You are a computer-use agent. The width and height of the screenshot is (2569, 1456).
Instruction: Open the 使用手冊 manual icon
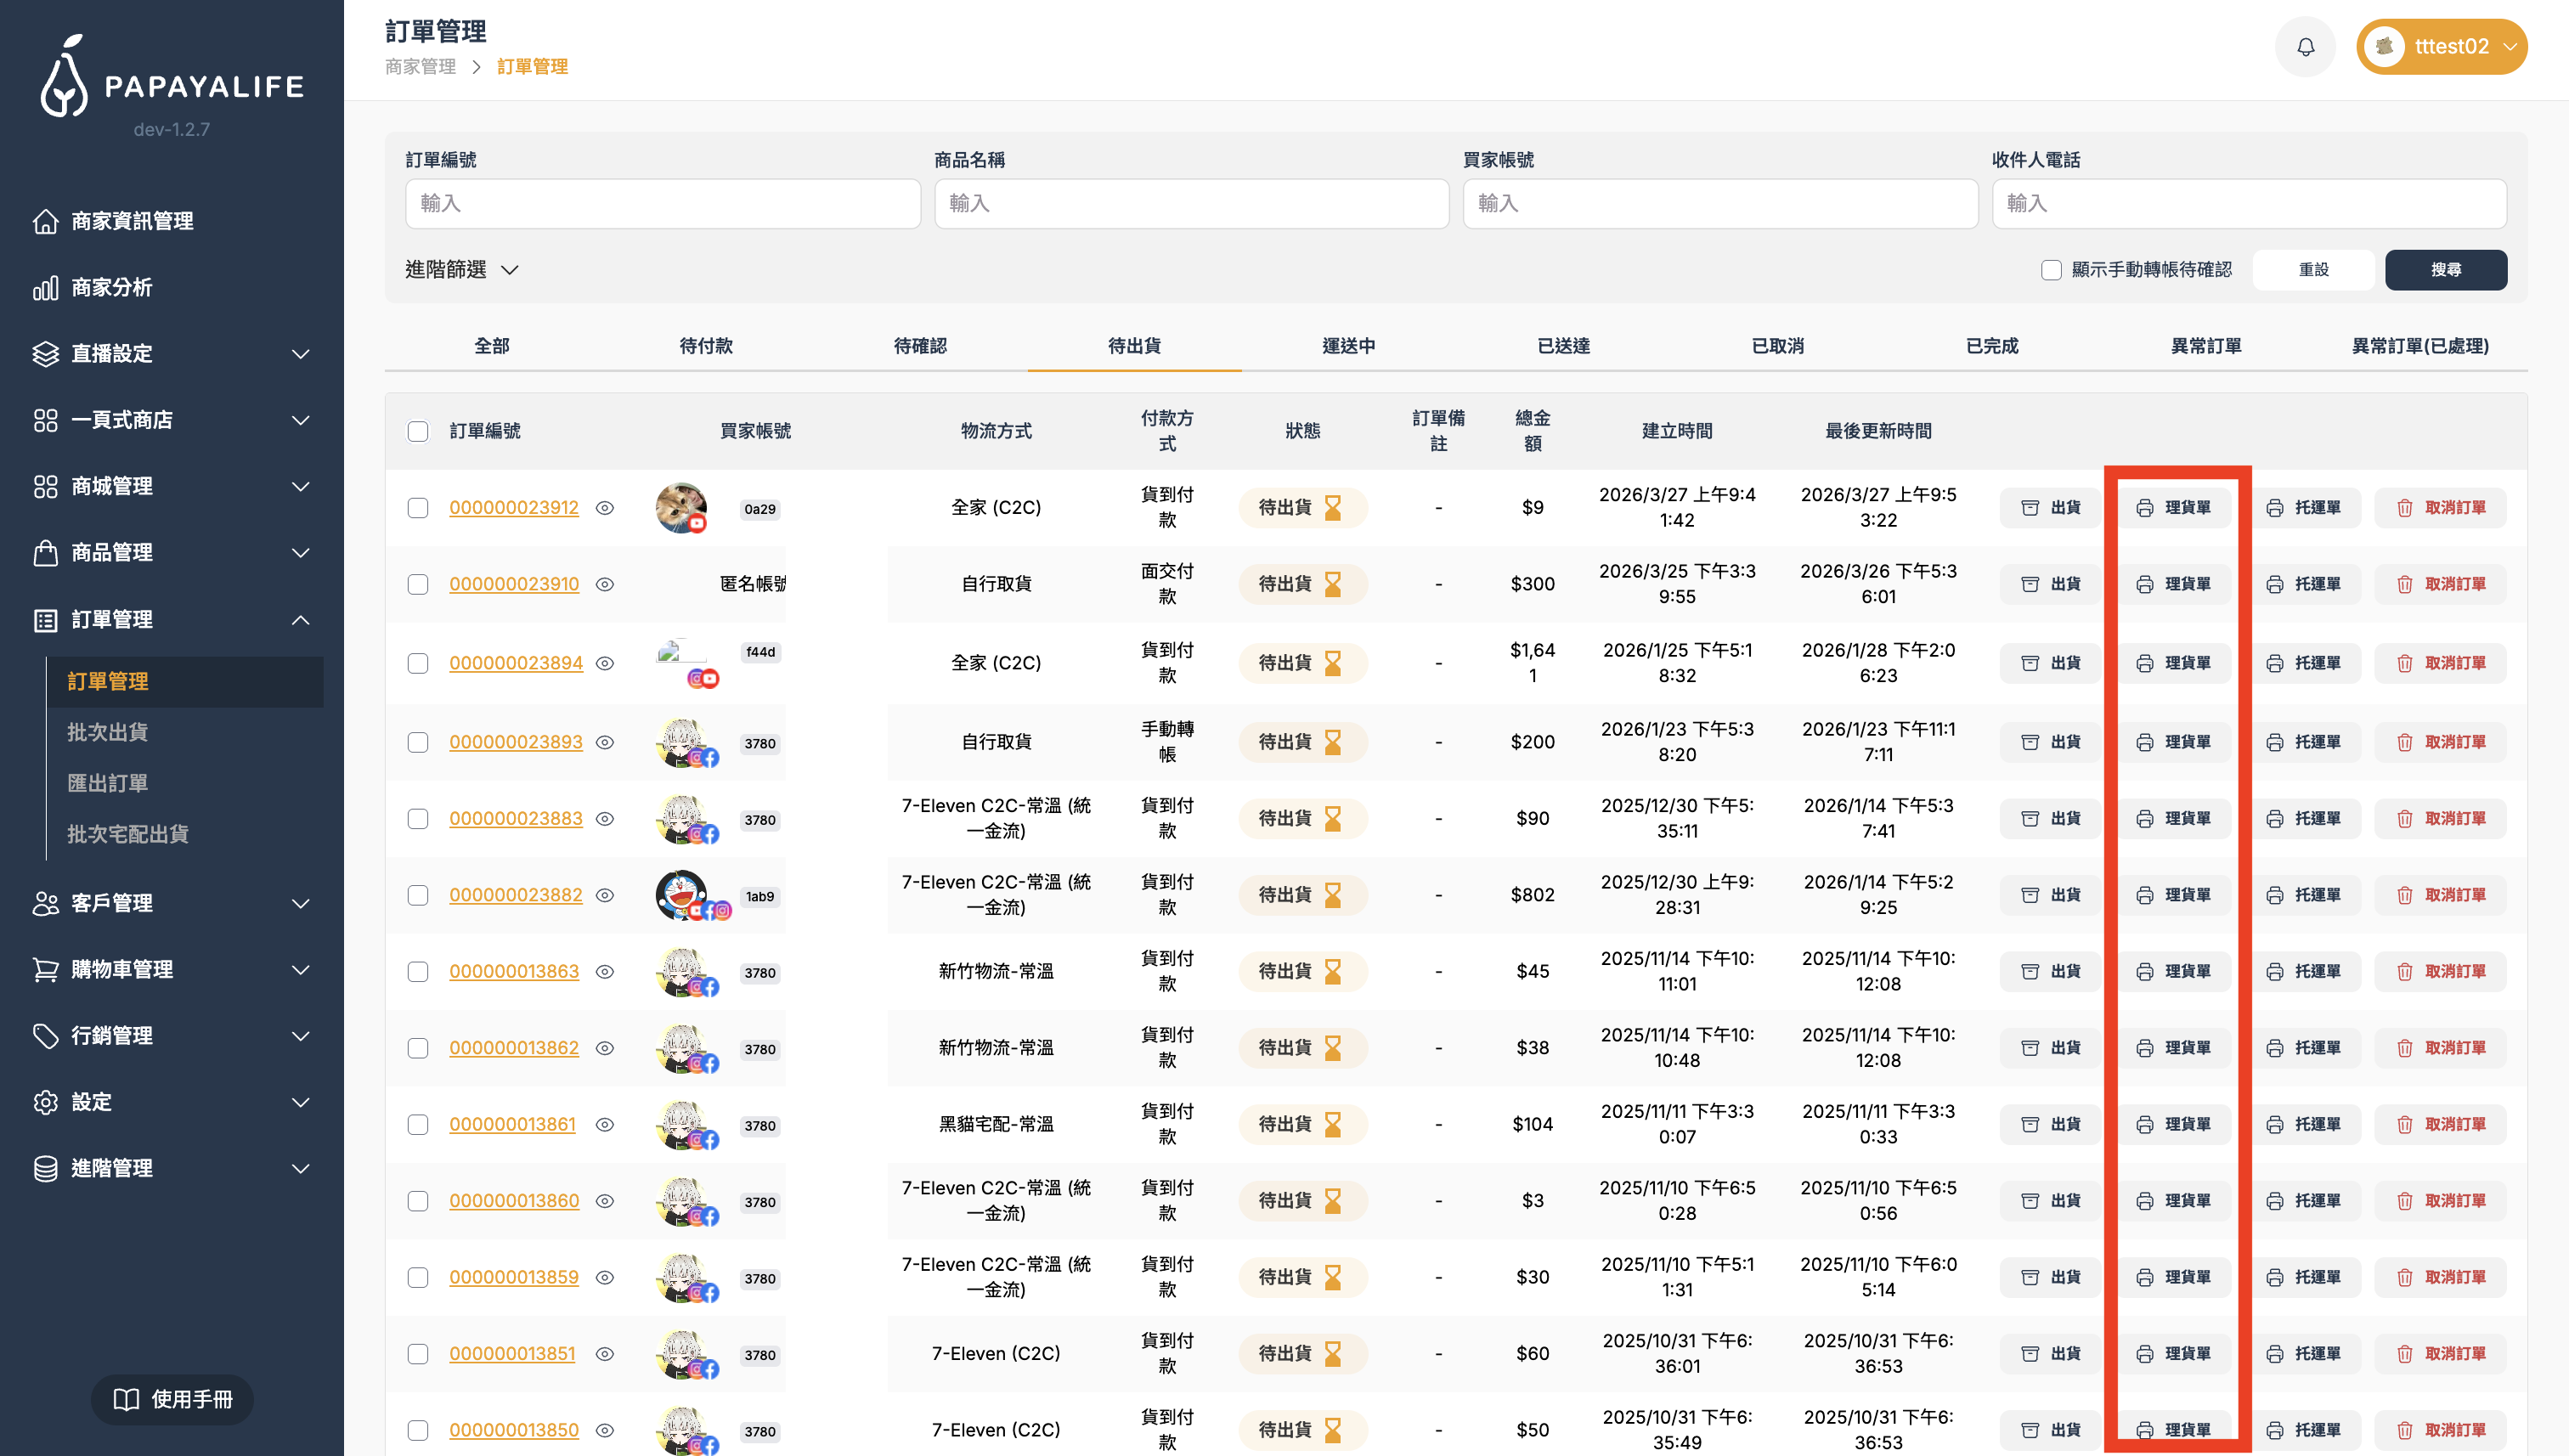(x=127, y=1399)
